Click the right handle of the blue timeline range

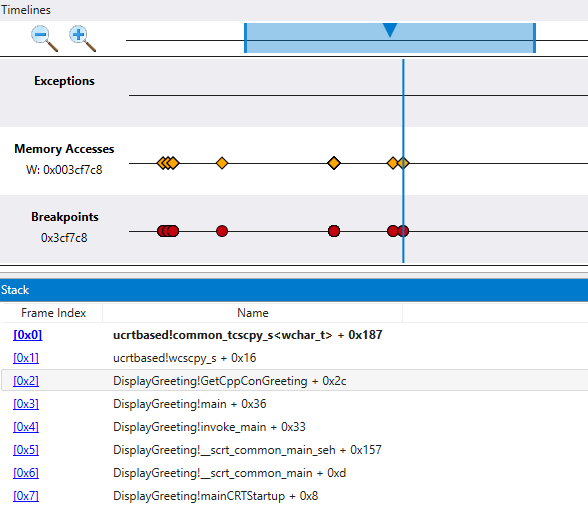click(x=534, y=38)
